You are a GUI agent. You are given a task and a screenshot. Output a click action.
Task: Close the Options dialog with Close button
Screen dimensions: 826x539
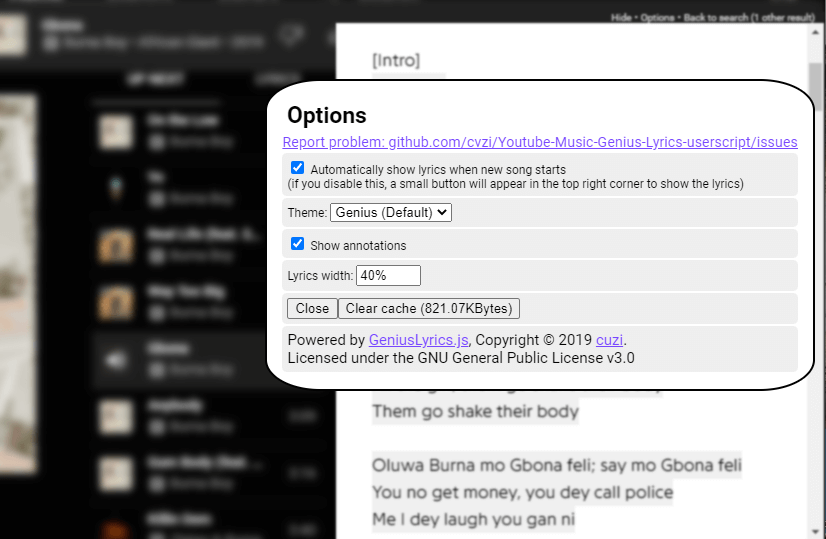pos(312,308)
